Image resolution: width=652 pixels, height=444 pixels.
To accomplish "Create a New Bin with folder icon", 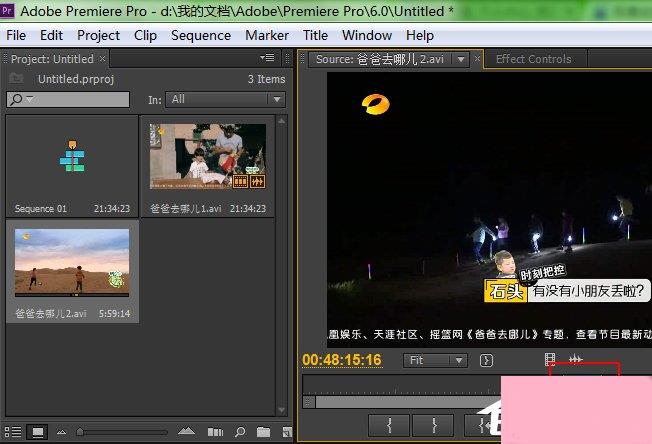I will pyautogui.click(x=263, y=432).
